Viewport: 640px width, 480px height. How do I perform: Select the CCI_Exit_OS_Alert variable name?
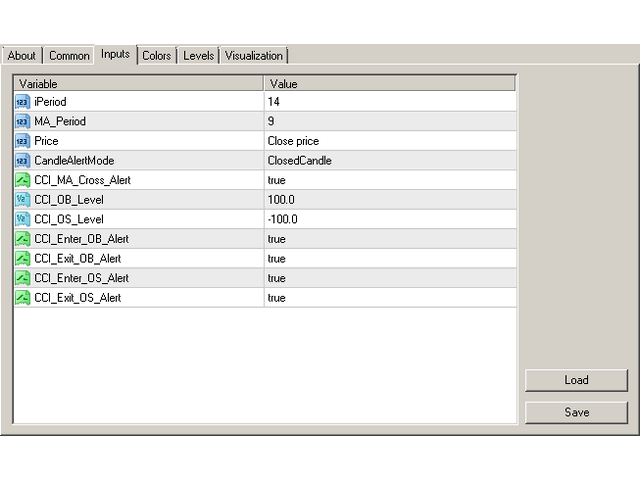(x=78, y=298)
